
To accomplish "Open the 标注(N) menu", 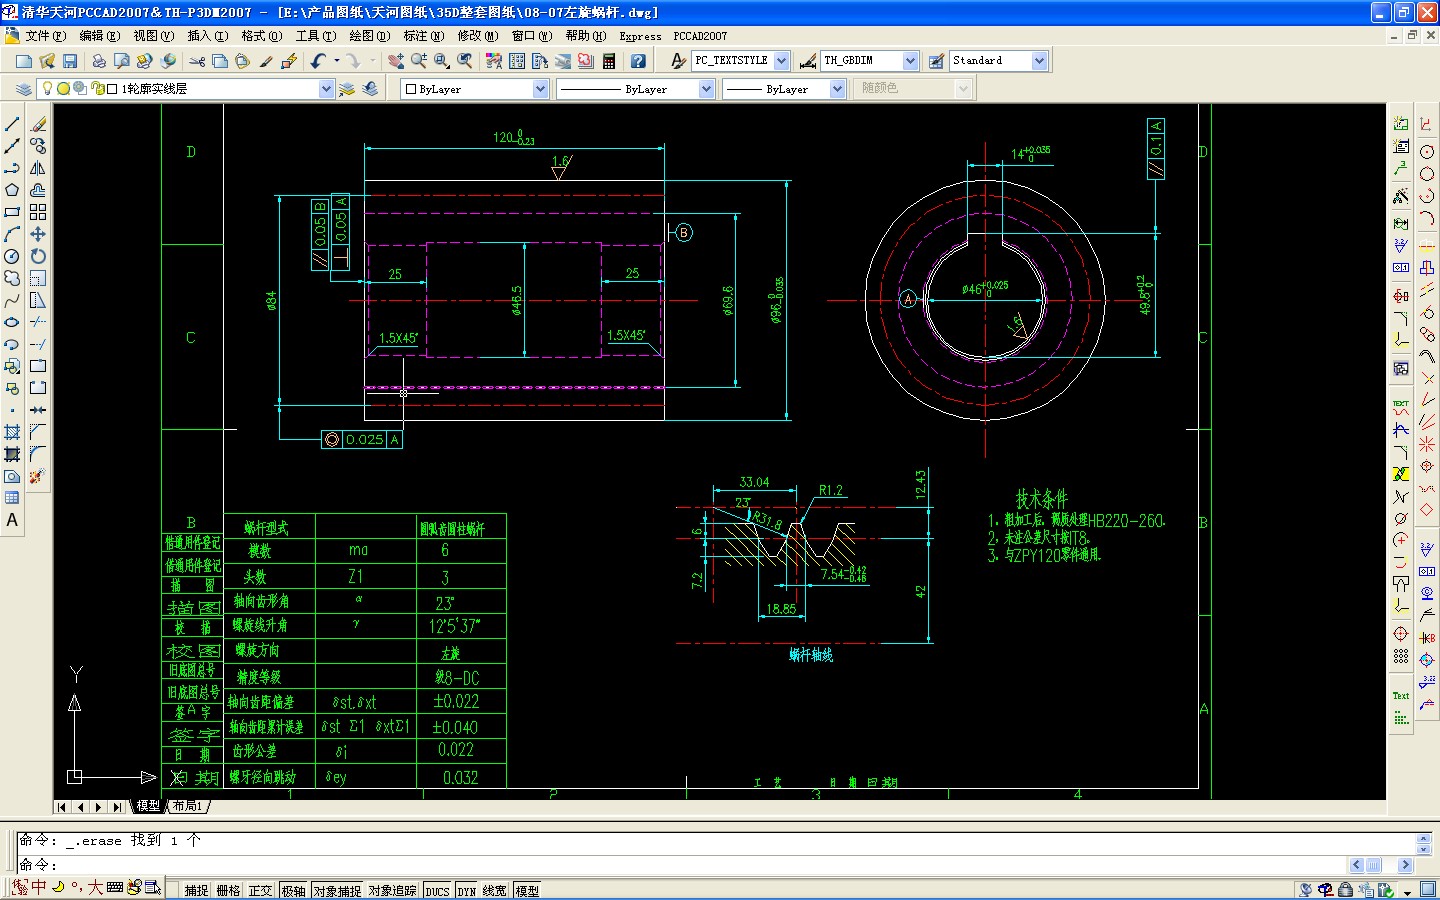I will [424, 36].
